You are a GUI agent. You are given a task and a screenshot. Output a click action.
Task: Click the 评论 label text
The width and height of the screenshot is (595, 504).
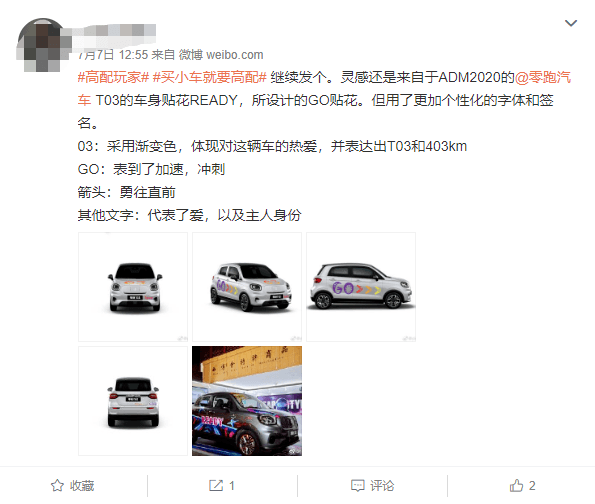(382, 486)
